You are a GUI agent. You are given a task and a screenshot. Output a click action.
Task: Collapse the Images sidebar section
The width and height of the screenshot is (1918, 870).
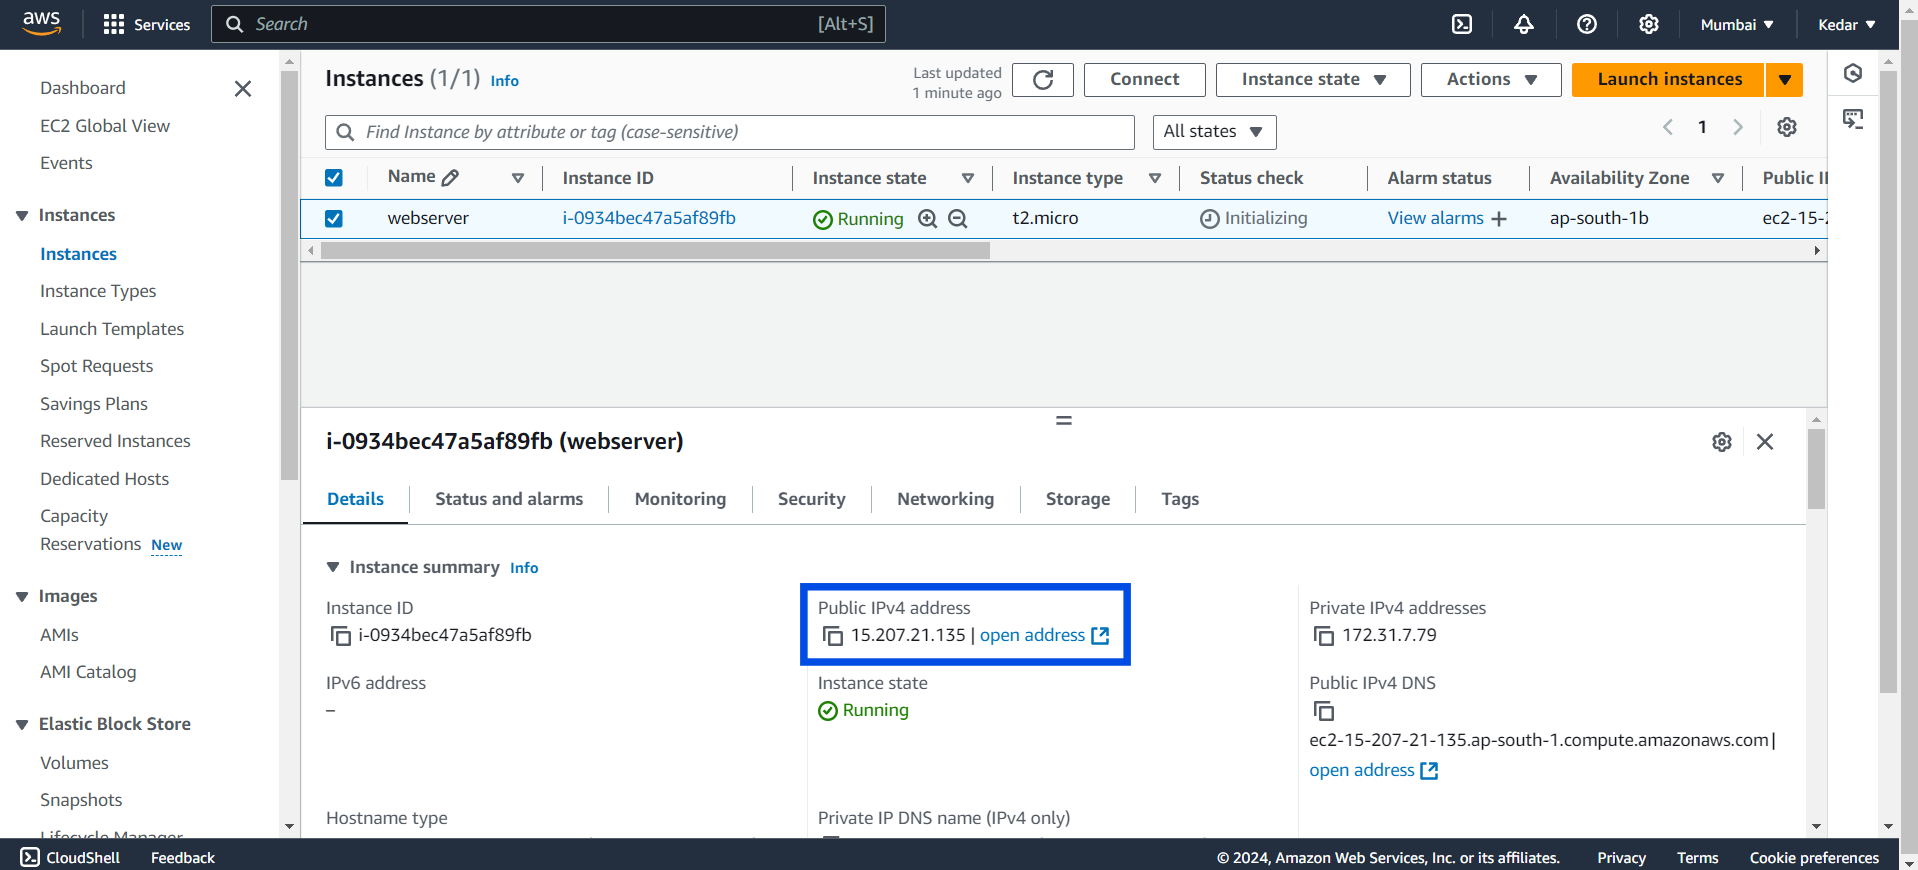(x=22, y=597)
